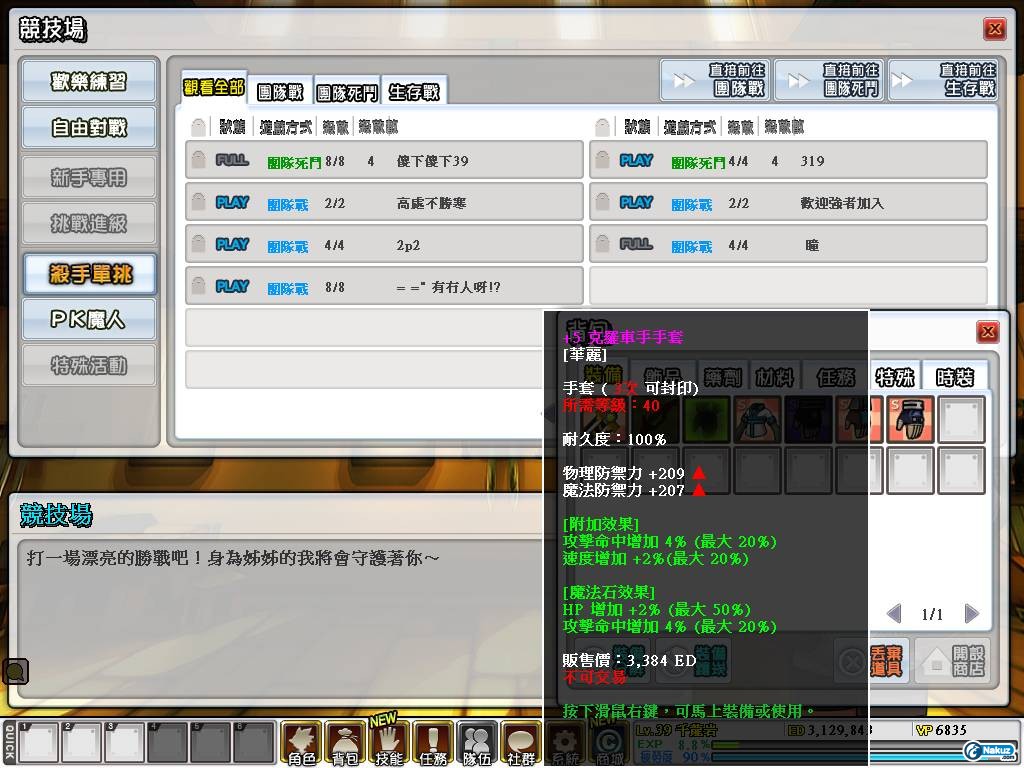Select 殺手單挑 in the arena sidebar
Image resolution: width=1024 pixels, height=768 pixels.
(x=89, y=274)
